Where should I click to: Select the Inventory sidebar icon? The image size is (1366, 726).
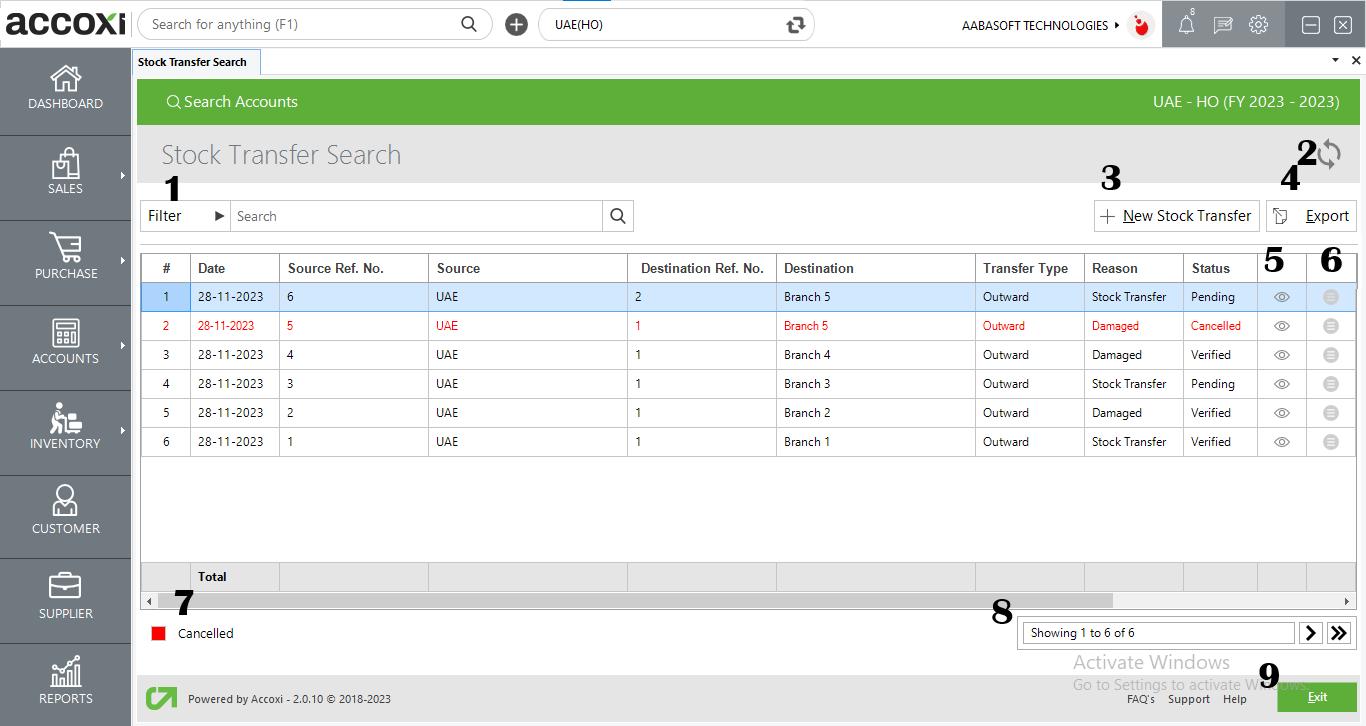pos(65,430)
